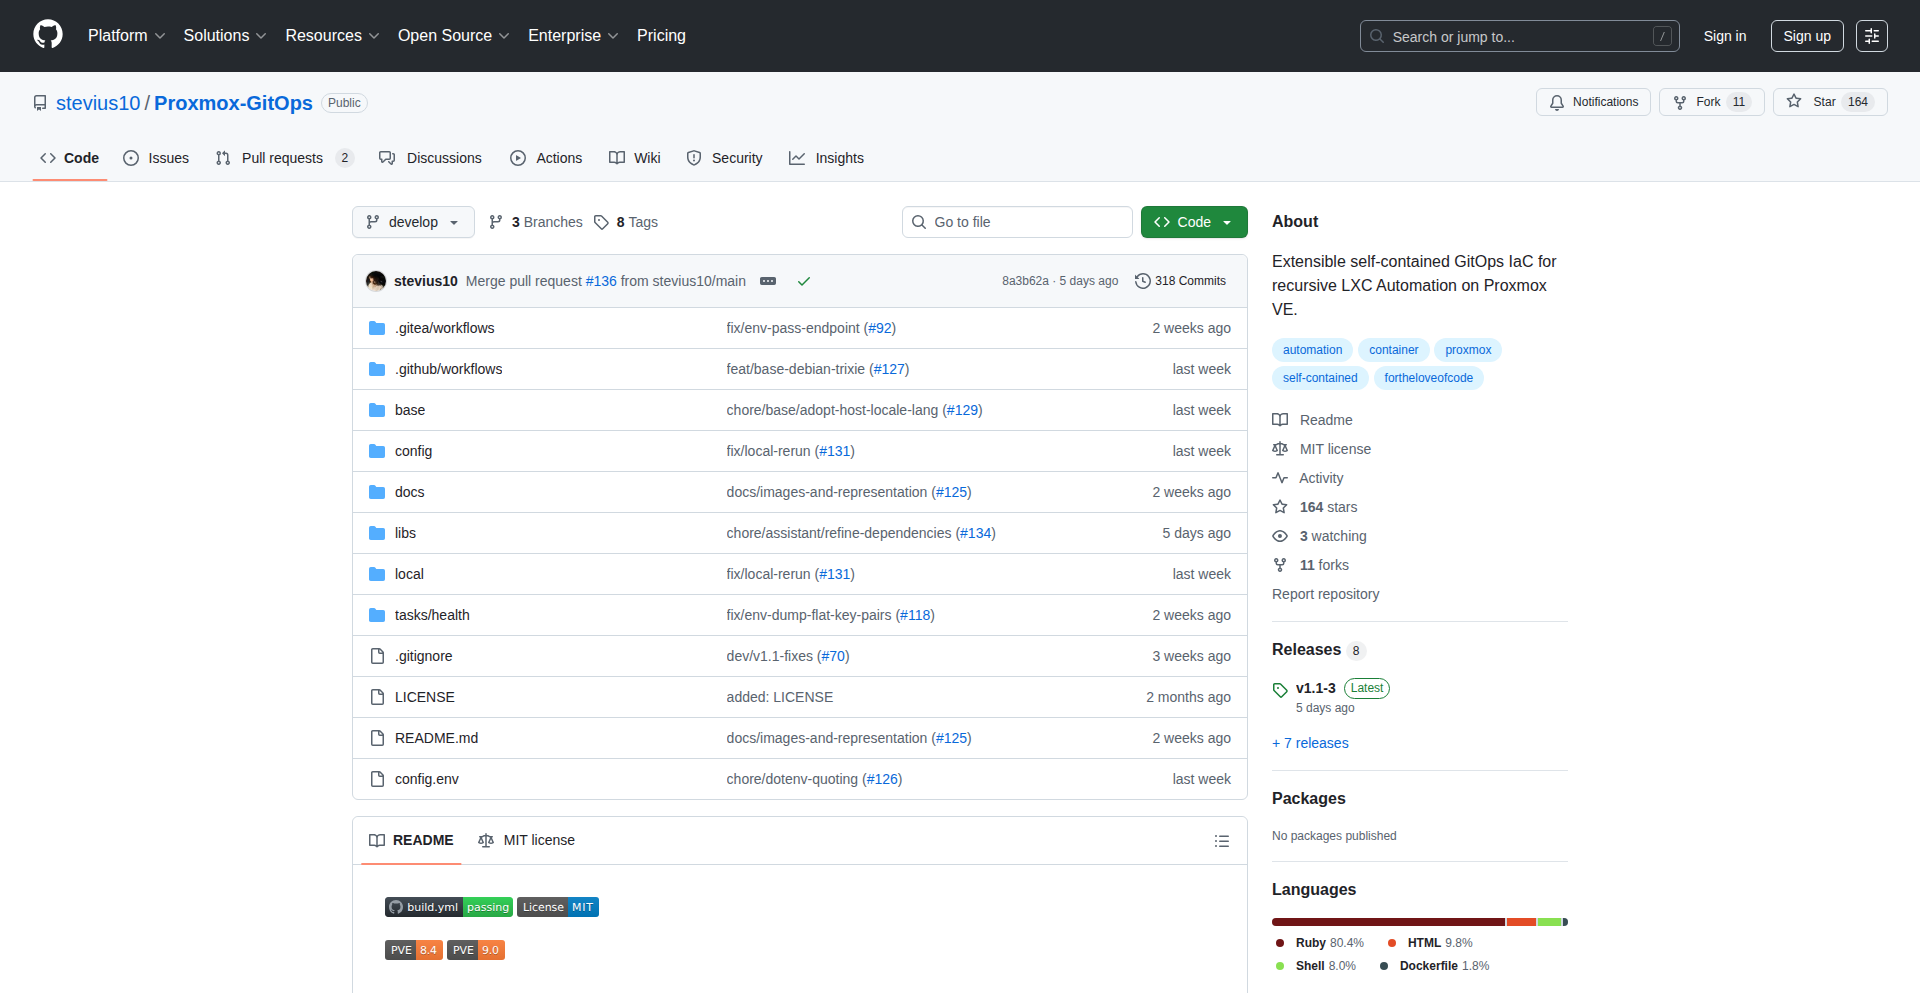Open the README outline list icon
This screenshot has width=1920, height=993.
point(1222,841)
